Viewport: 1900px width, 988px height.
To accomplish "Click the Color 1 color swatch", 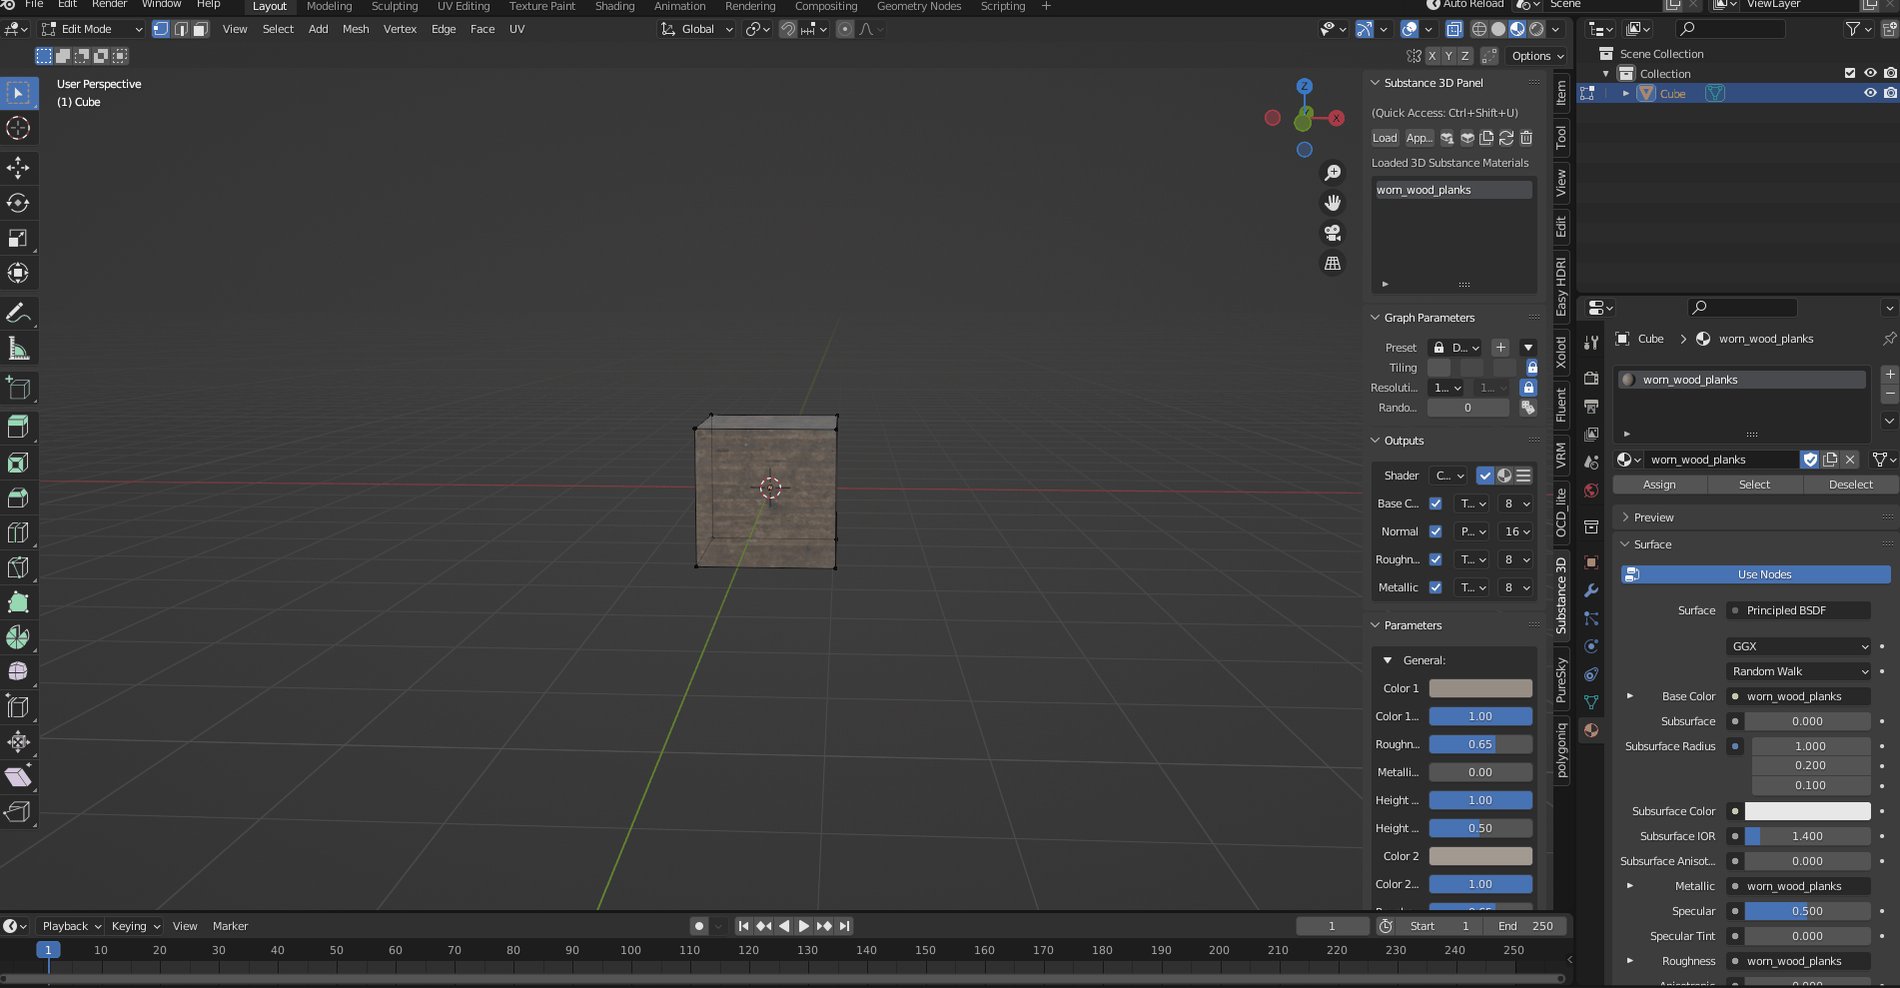I will coord(1481,688).
